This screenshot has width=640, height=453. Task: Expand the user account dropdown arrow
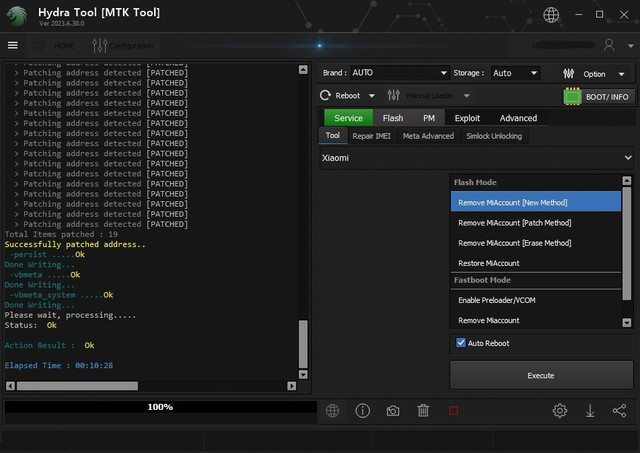pyautogui.click(x=631, y=46)
